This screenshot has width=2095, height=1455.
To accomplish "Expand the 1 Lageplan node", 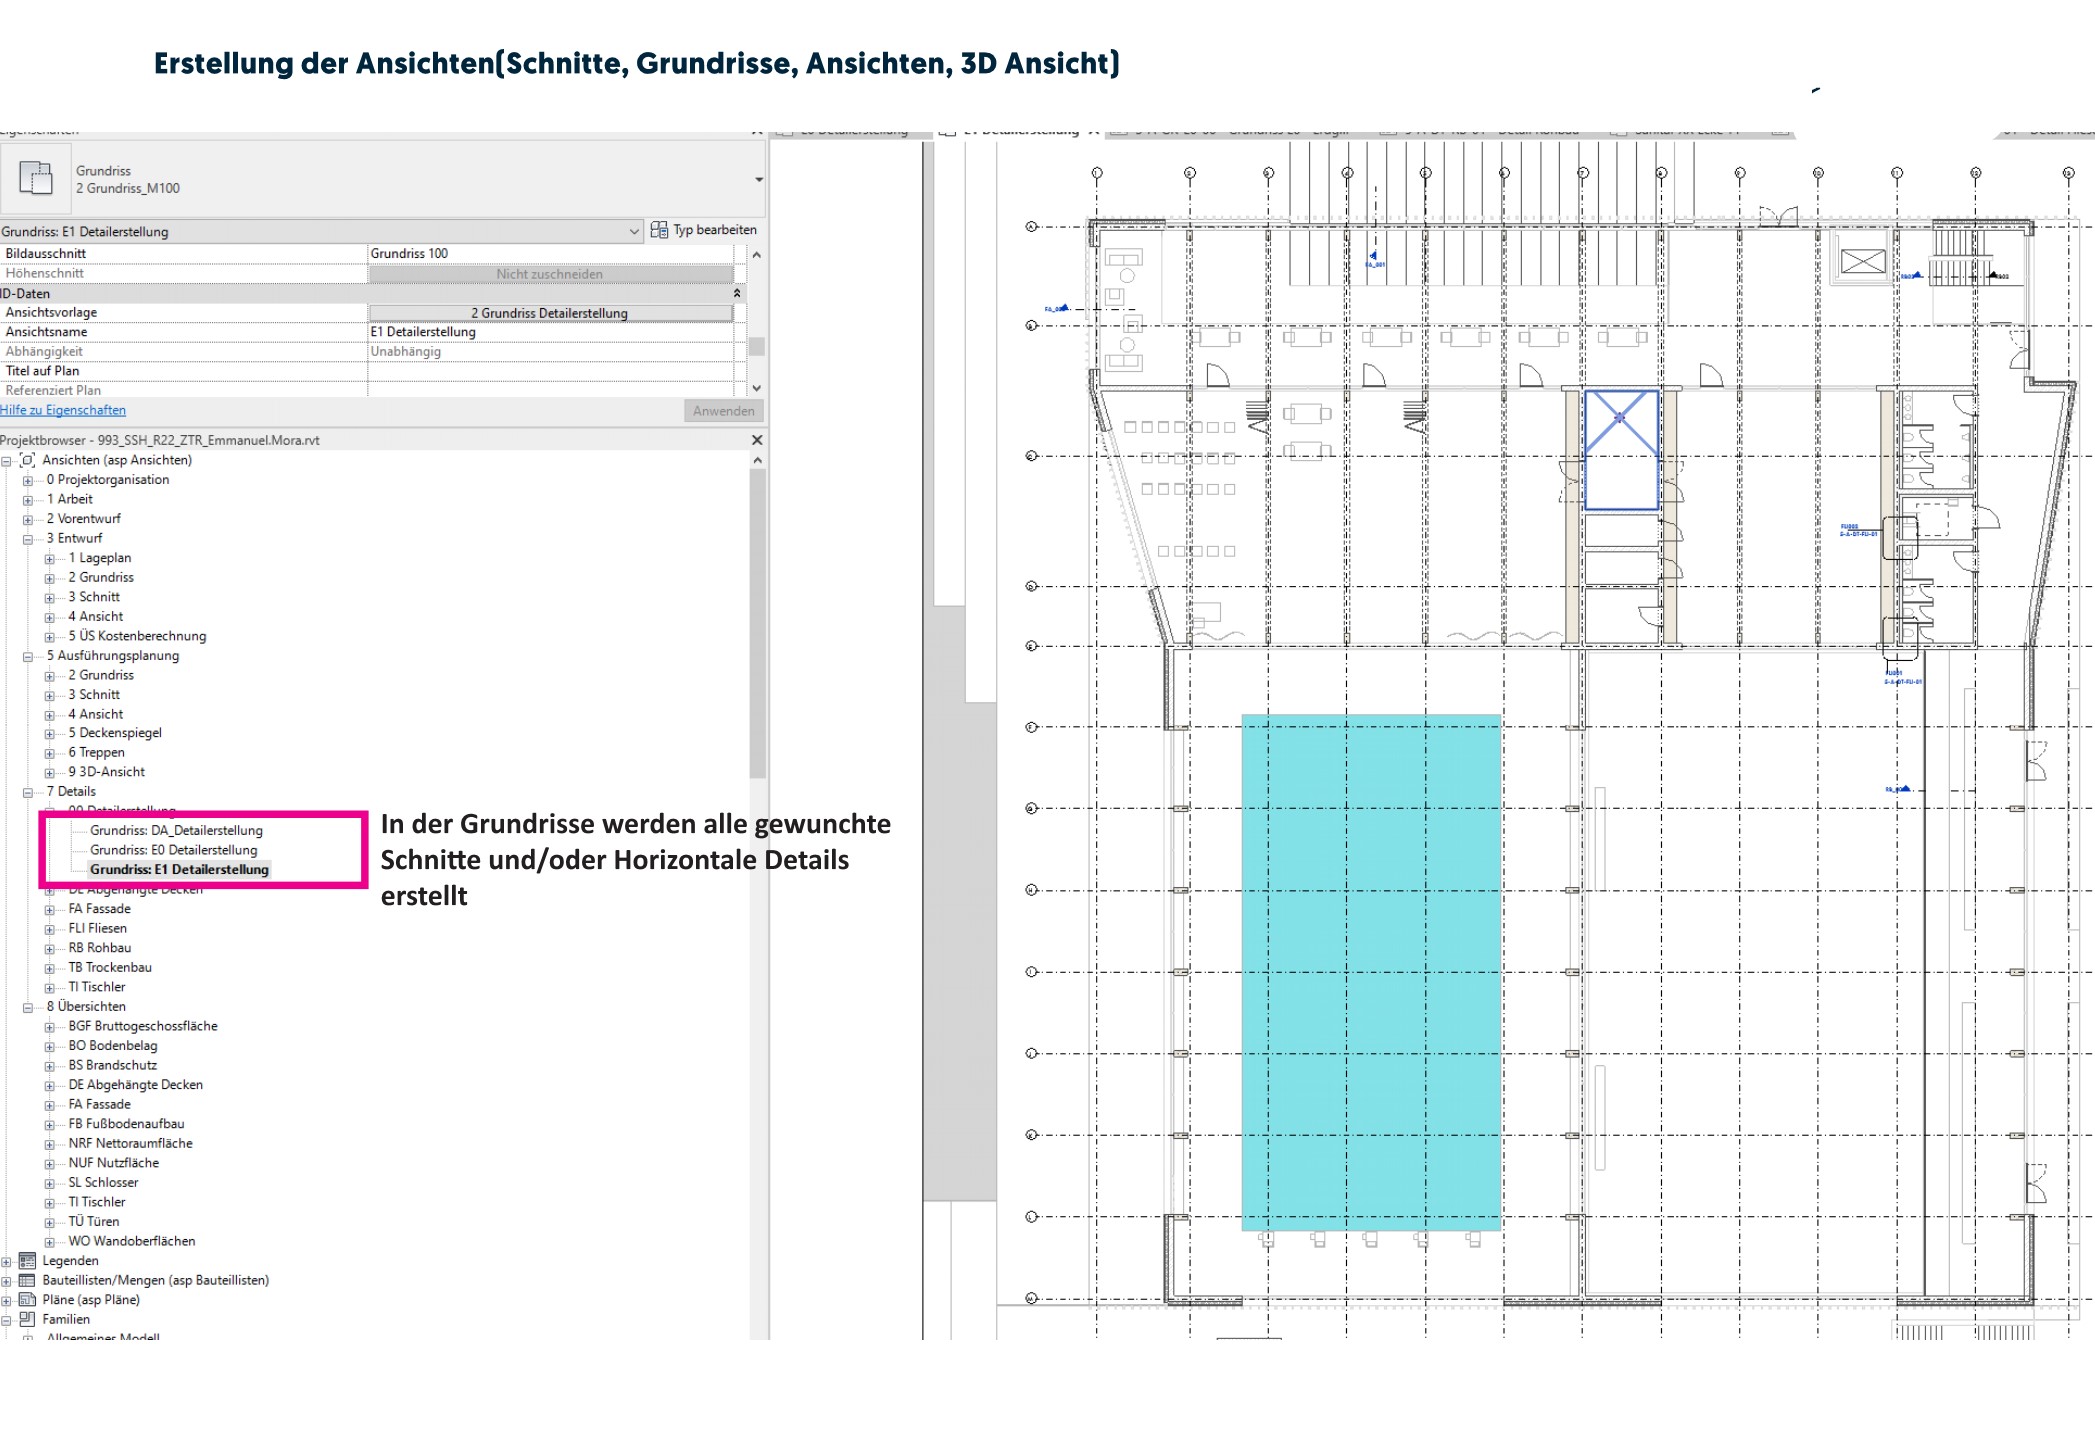I will click(49, 559).
